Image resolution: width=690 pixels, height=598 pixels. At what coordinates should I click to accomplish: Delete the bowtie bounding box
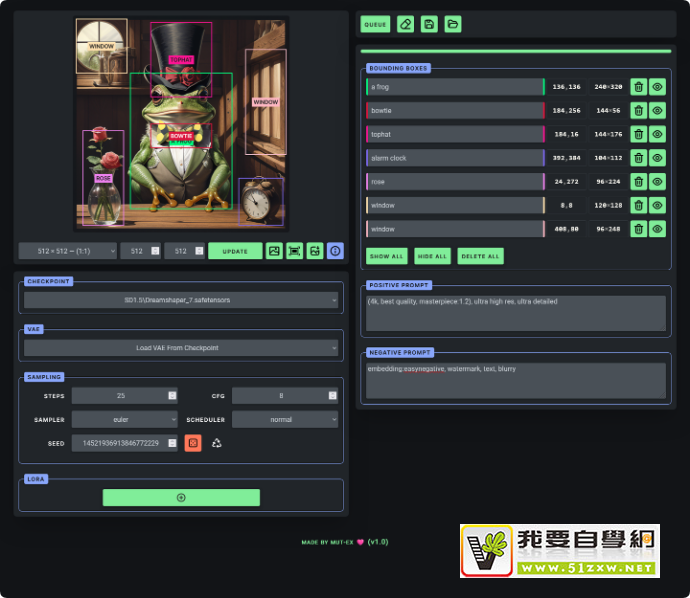(638, 111)
